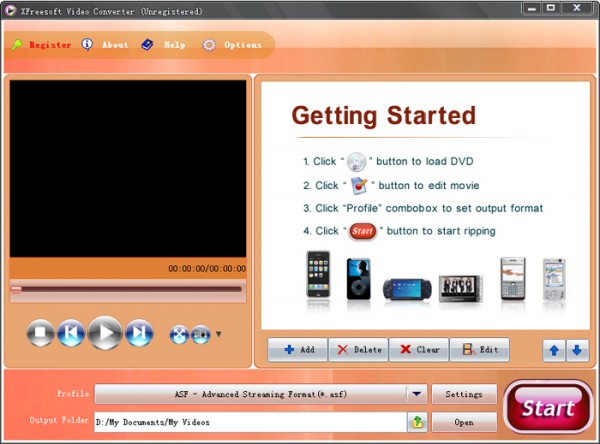Focus the Output Folder path field

pos(250,422)
